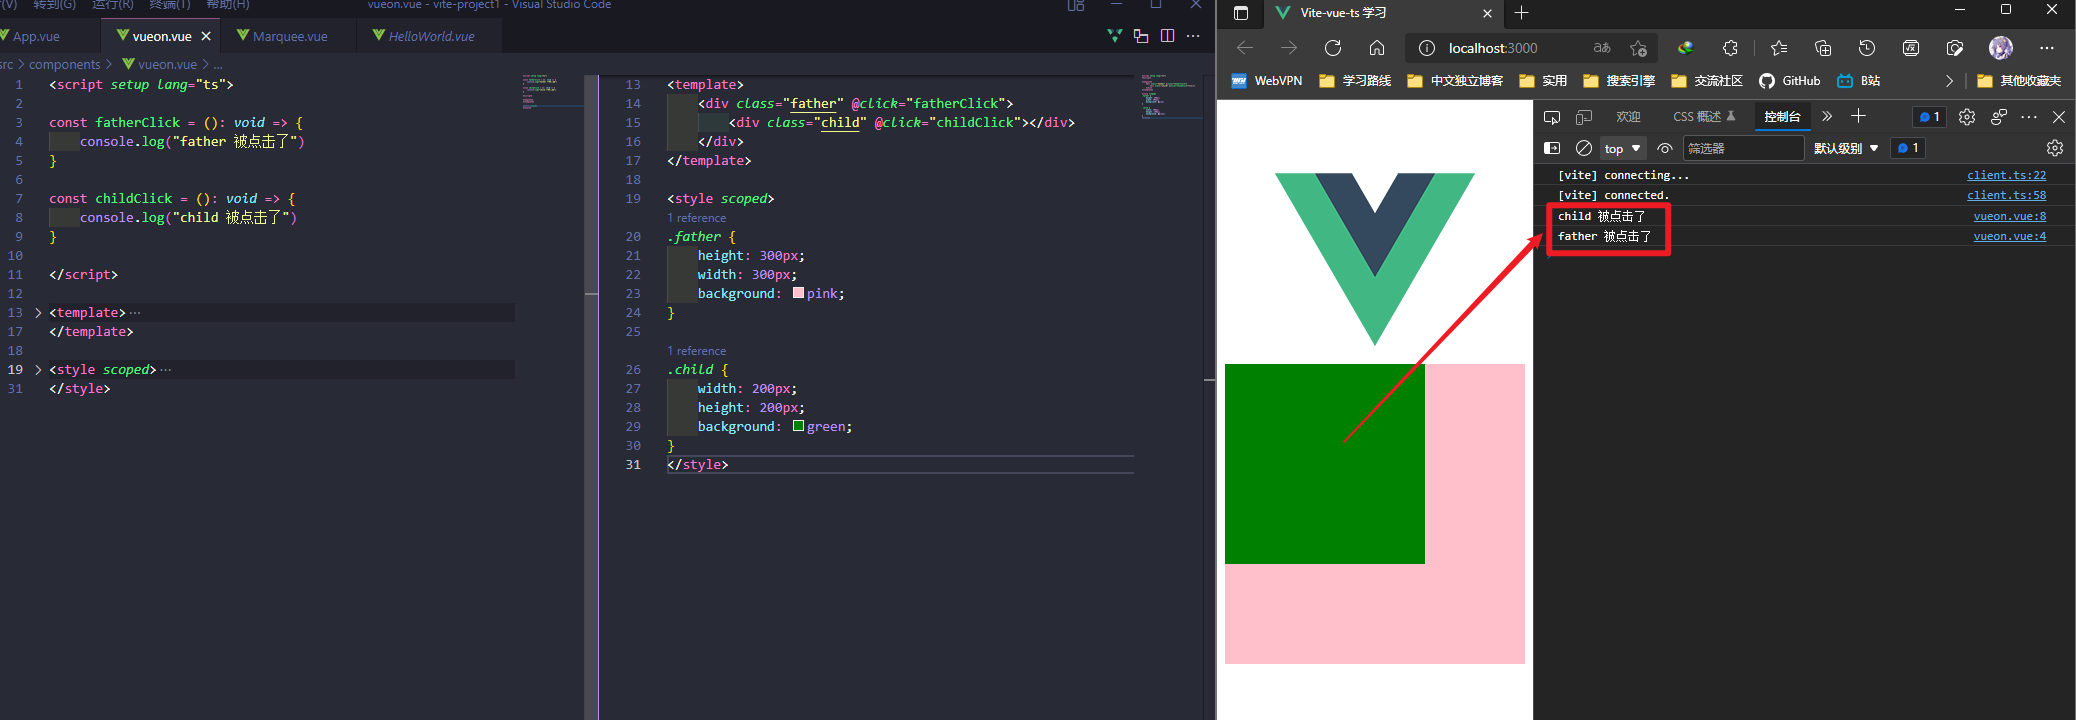Close the DevTools panel

pyautogui.click(x=2059, y=117)
